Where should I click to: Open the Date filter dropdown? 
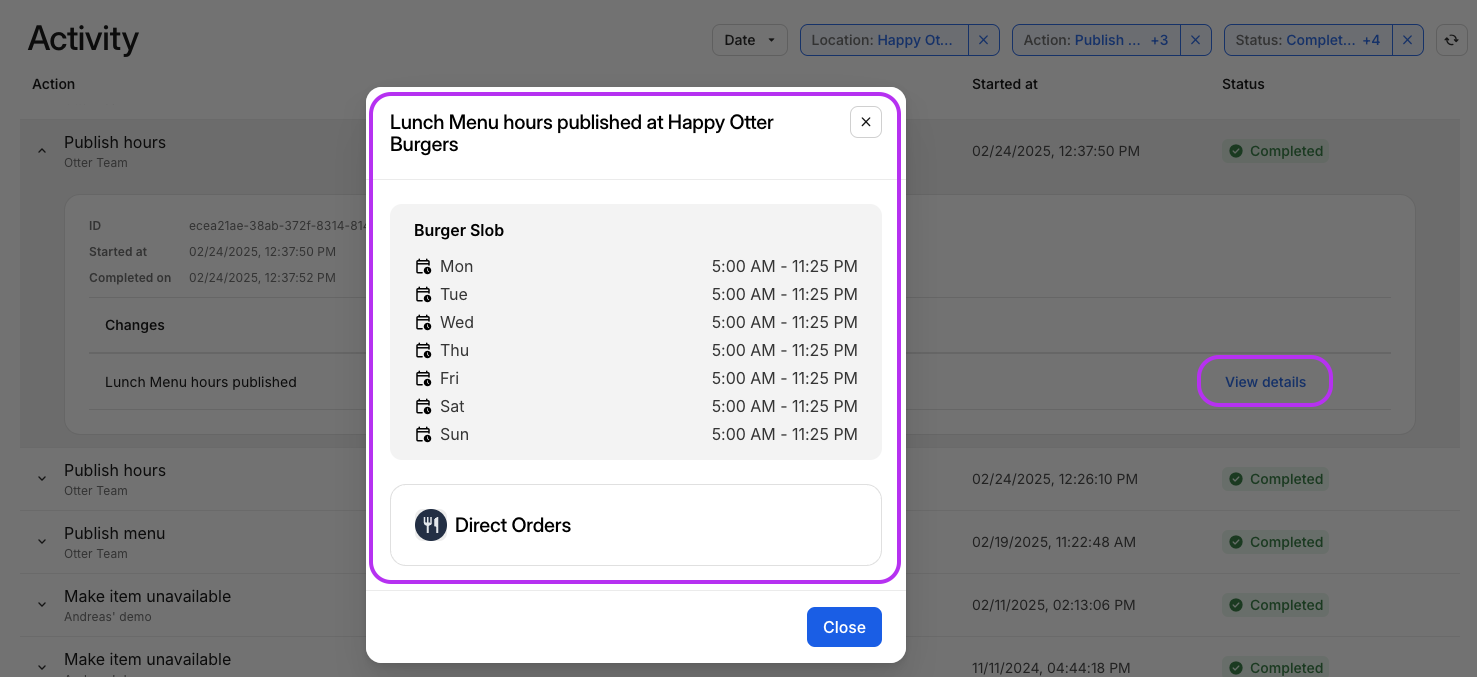point(749,40)
